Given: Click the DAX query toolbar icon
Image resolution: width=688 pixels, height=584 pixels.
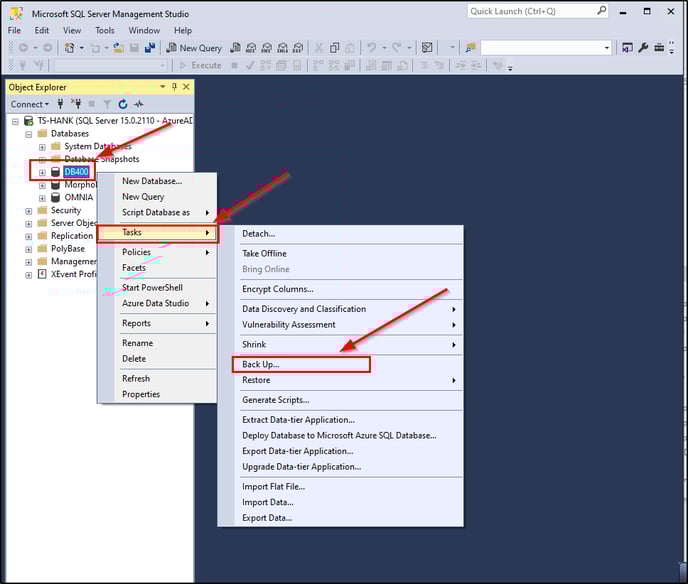Looking at the screenshot, I should point(298,48).
